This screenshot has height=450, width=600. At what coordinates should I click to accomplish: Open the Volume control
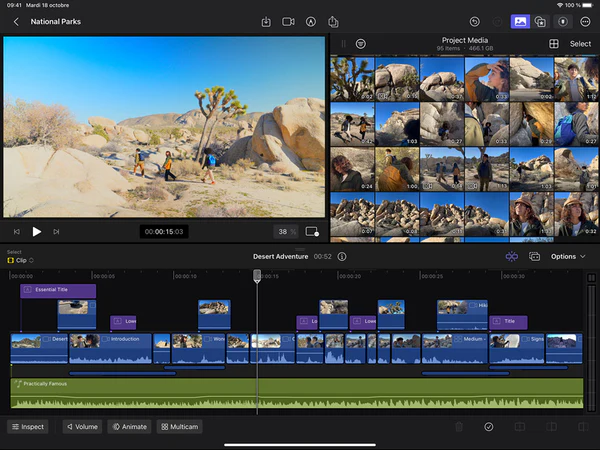(x=82, y=426)
